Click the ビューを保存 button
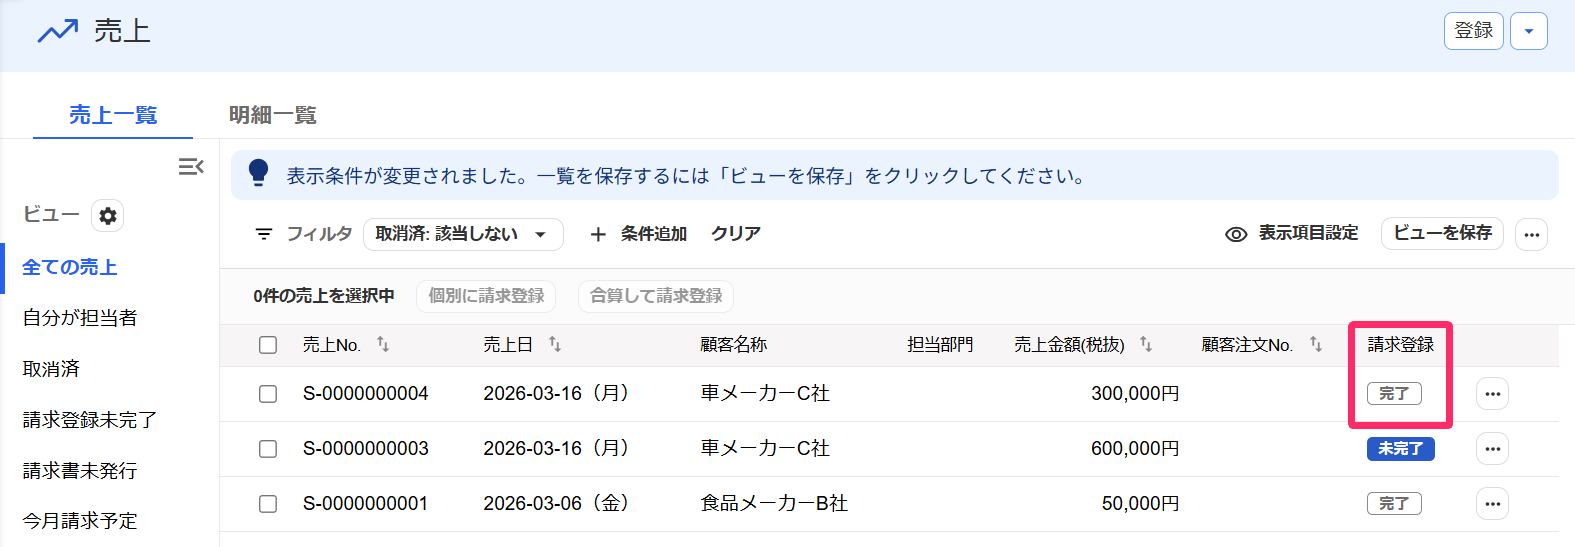 [1443, 233]
